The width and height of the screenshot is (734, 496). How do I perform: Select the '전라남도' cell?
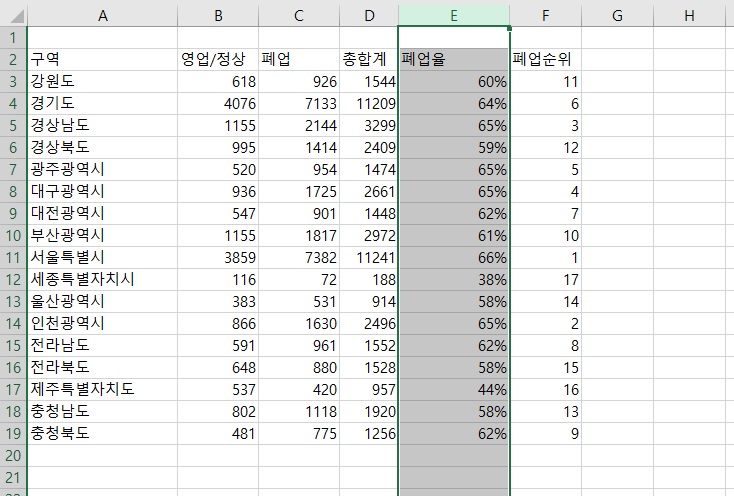[103, 346]
